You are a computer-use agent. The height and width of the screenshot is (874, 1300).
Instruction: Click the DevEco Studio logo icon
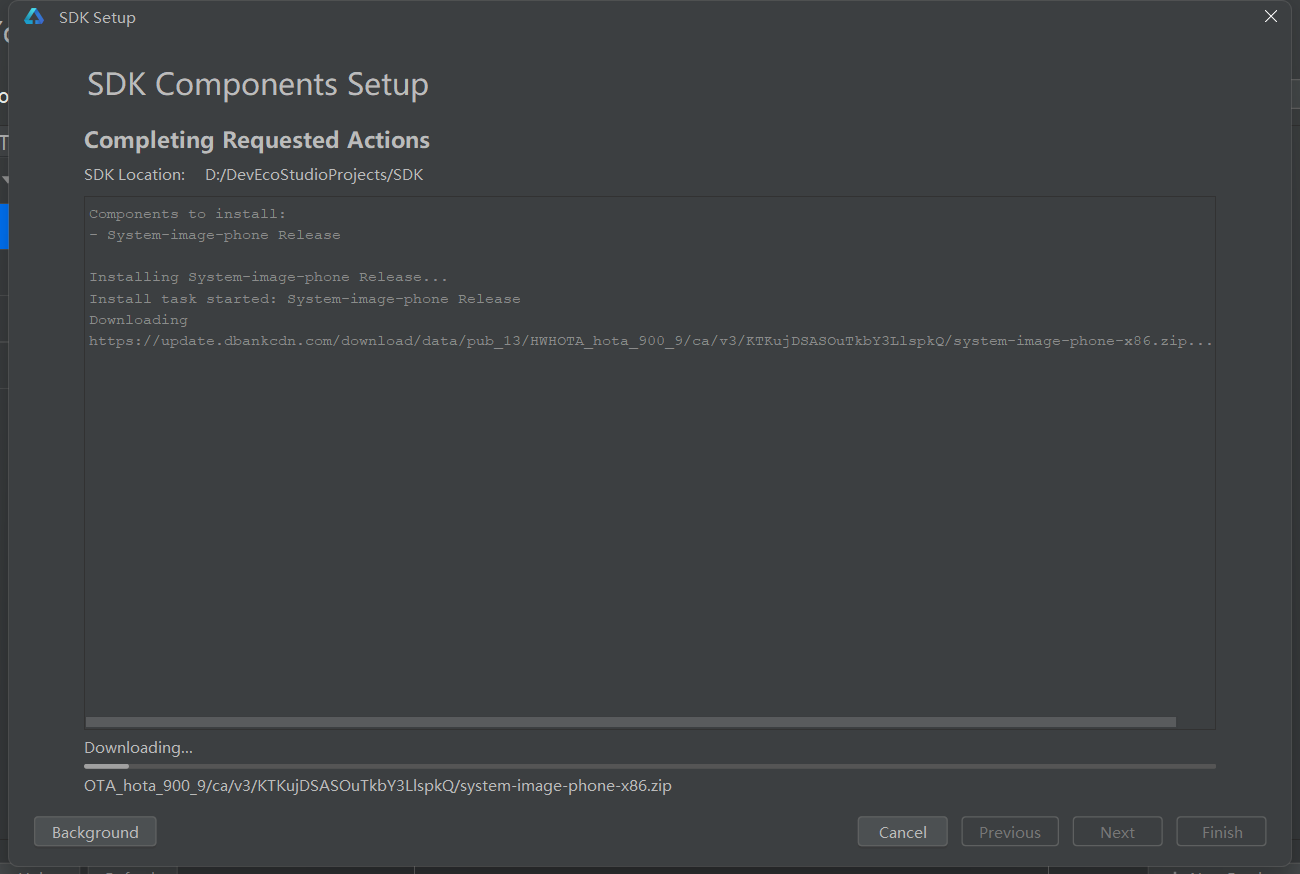[34, 17]
